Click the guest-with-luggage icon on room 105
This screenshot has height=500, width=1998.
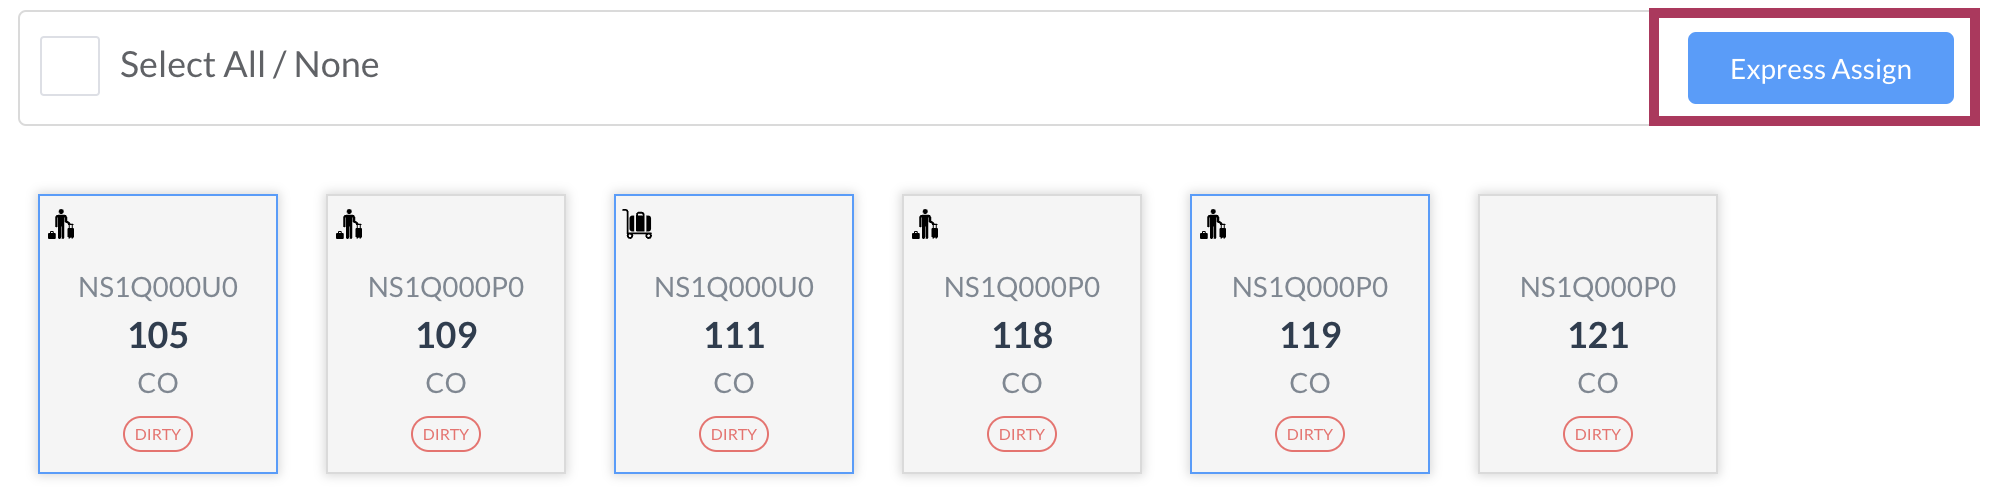point(62,224)
